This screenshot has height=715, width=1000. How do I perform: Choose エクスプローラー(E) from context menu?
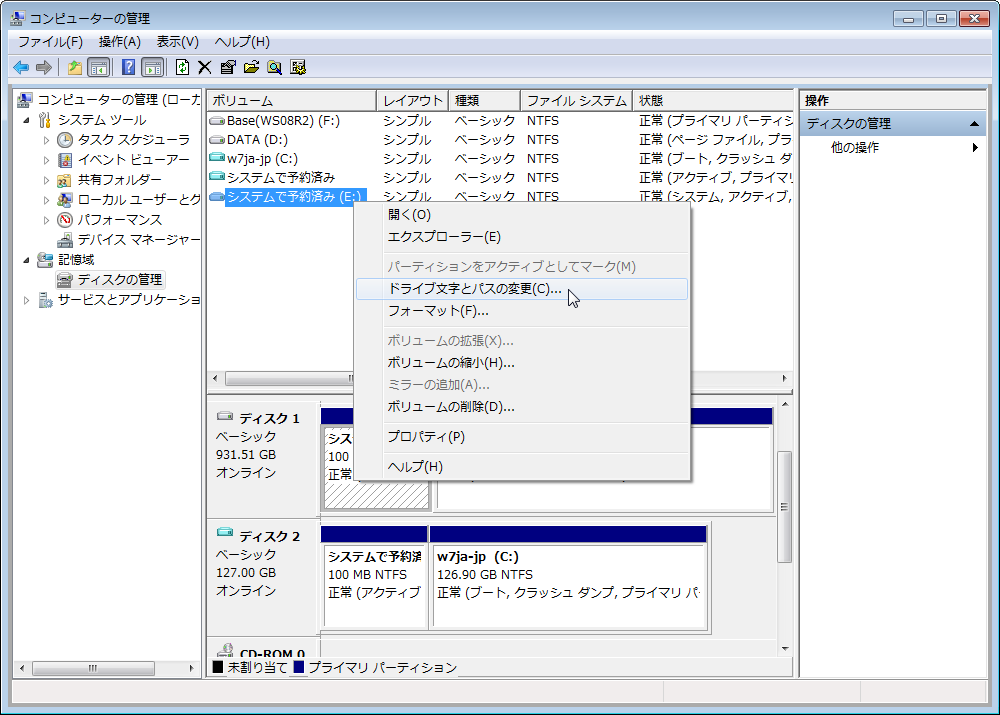point(522,237)
